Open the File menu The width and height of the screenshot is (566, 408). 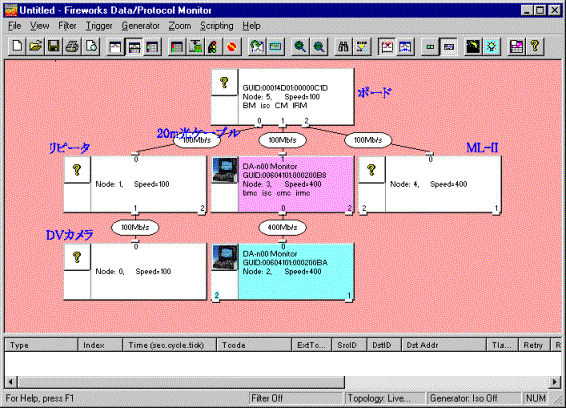[14, 26]
